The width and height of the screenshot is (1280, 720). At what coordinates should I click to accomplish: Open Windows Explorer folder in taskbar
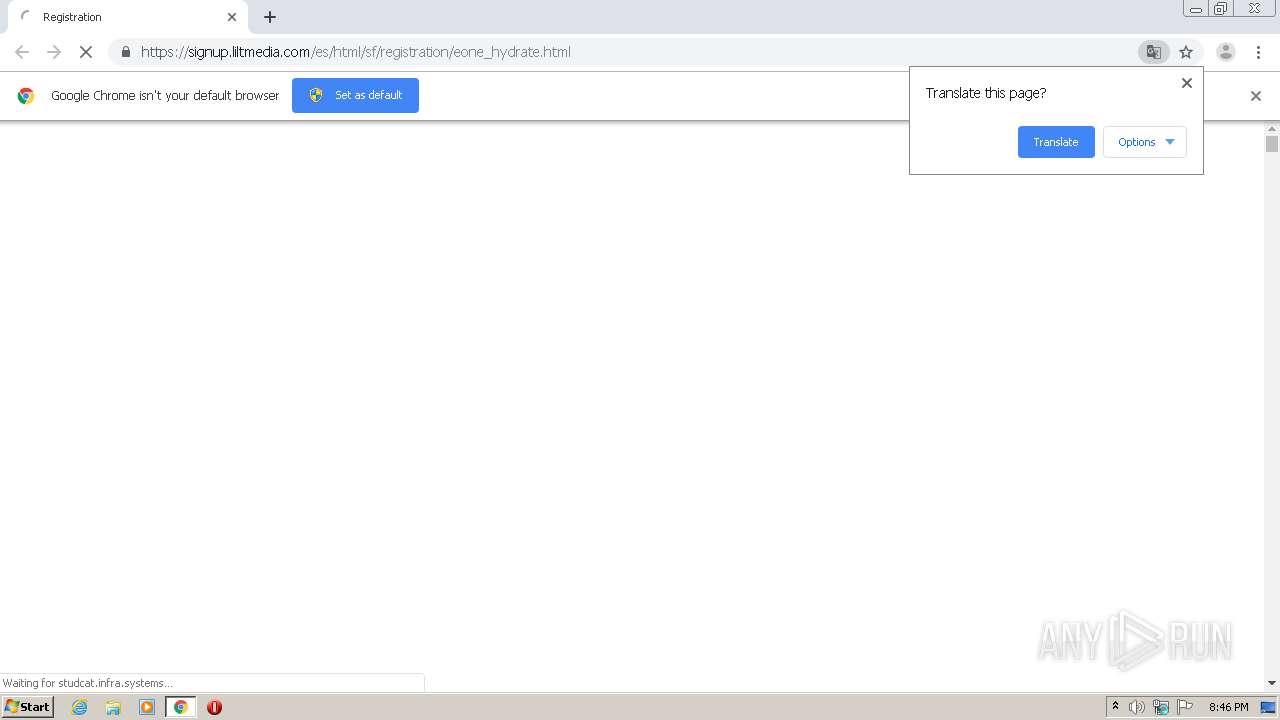[113, 707]
